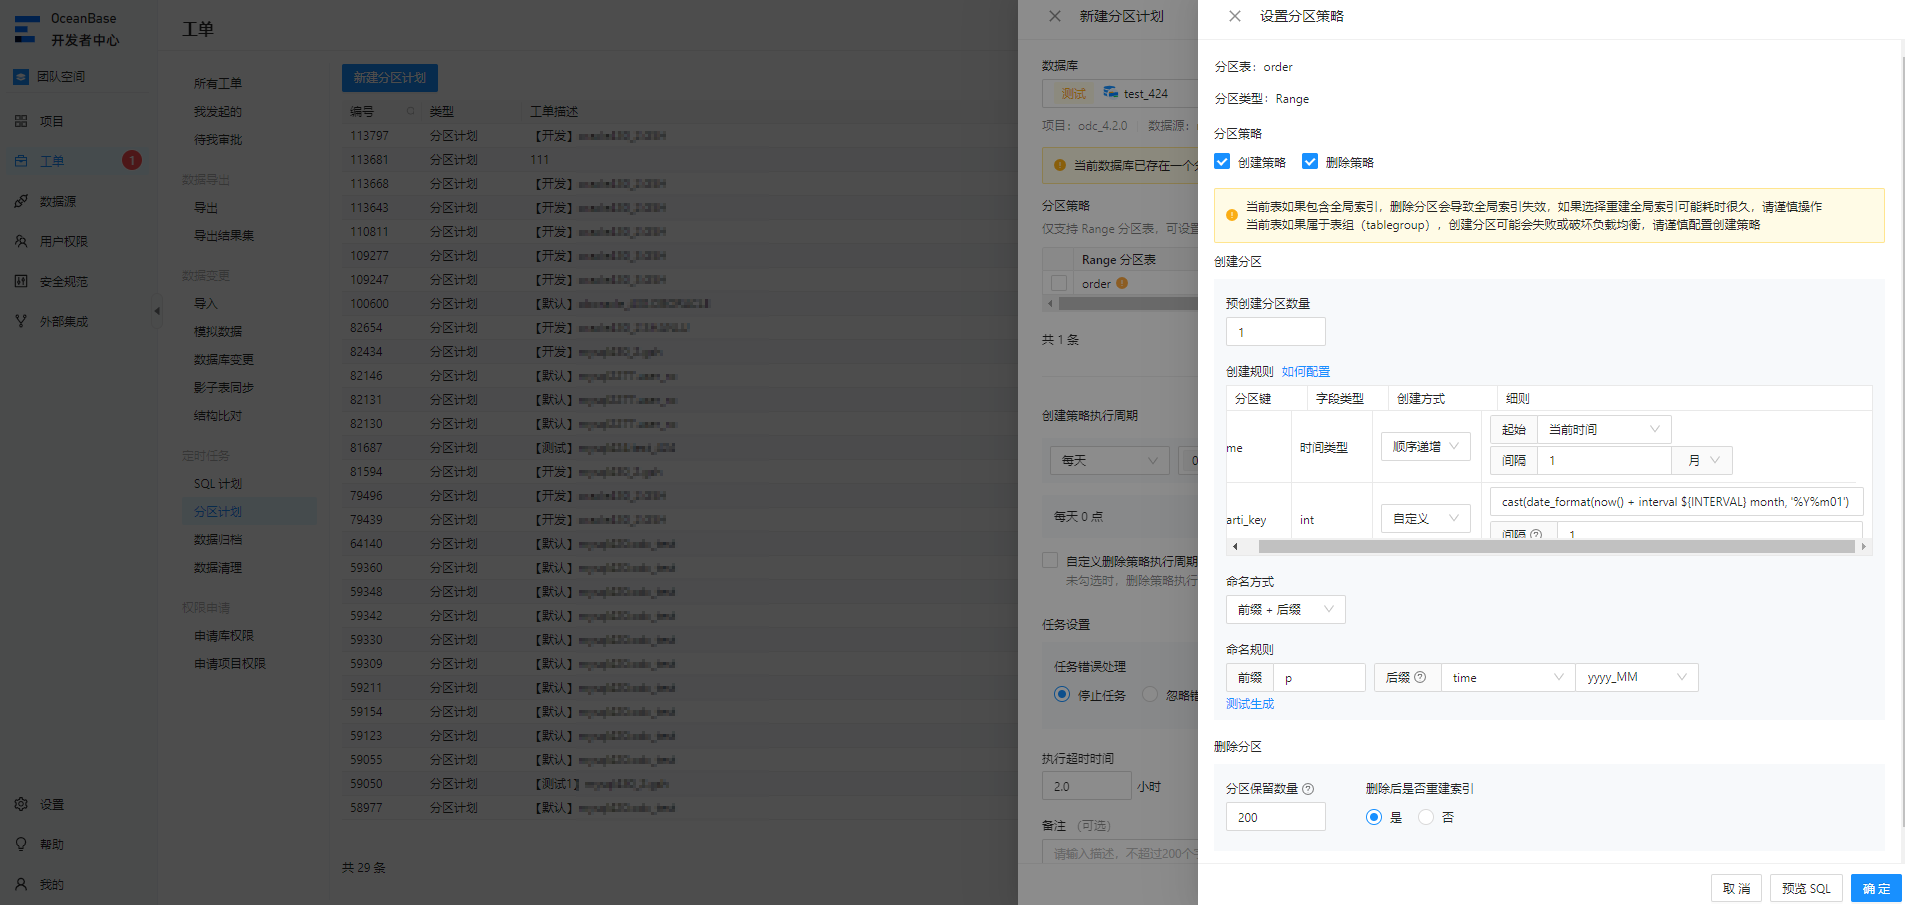Click the 后缀 help question-mark icon
This screenshot has height=905, width=1905.
pyautogui.click(x=1420, y=677)
